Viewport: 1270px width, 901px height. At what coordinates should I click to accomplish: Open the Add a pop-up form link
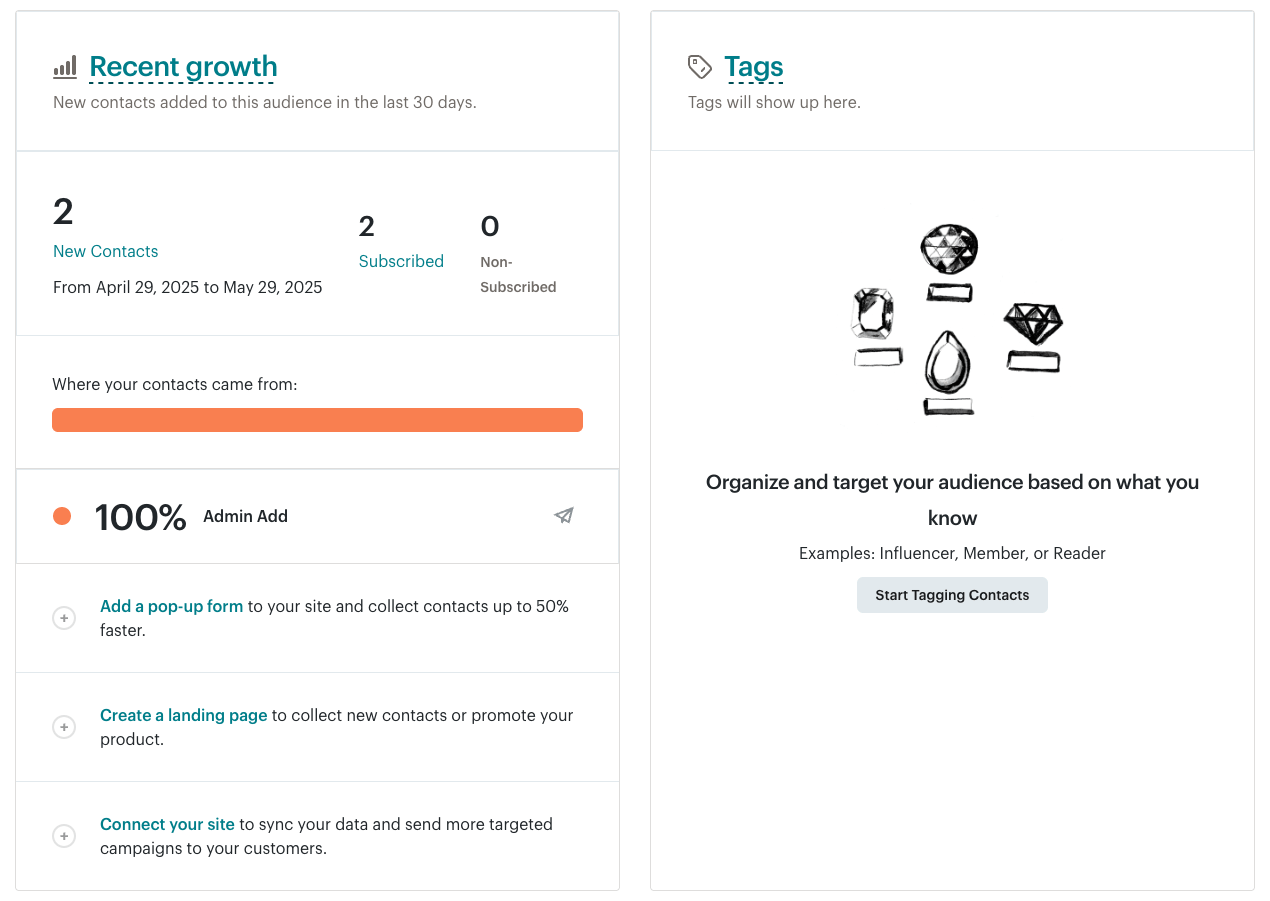point(171,606)
